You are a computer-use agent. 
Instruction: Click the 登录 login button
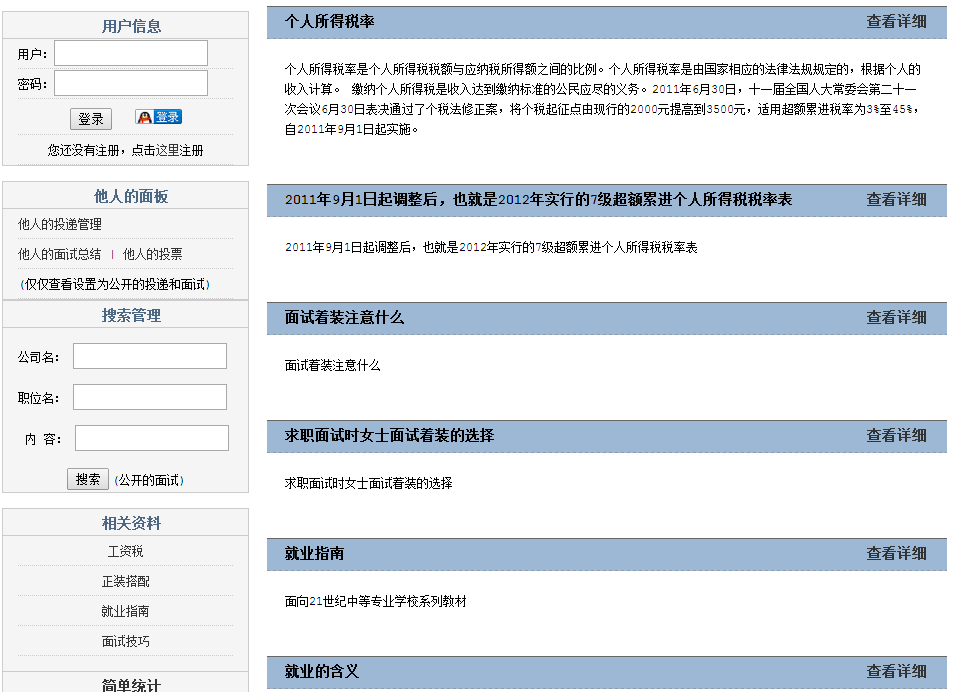pos(91,119)
